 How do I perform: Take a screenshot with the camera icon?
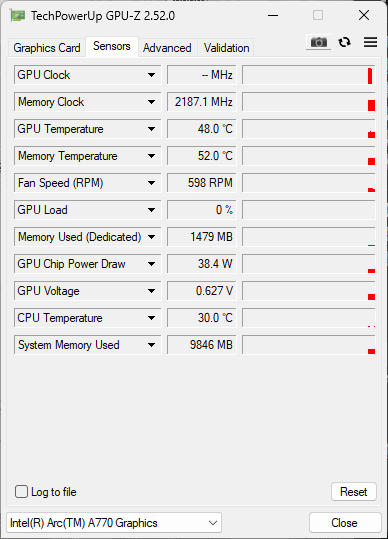click(319, 42)
